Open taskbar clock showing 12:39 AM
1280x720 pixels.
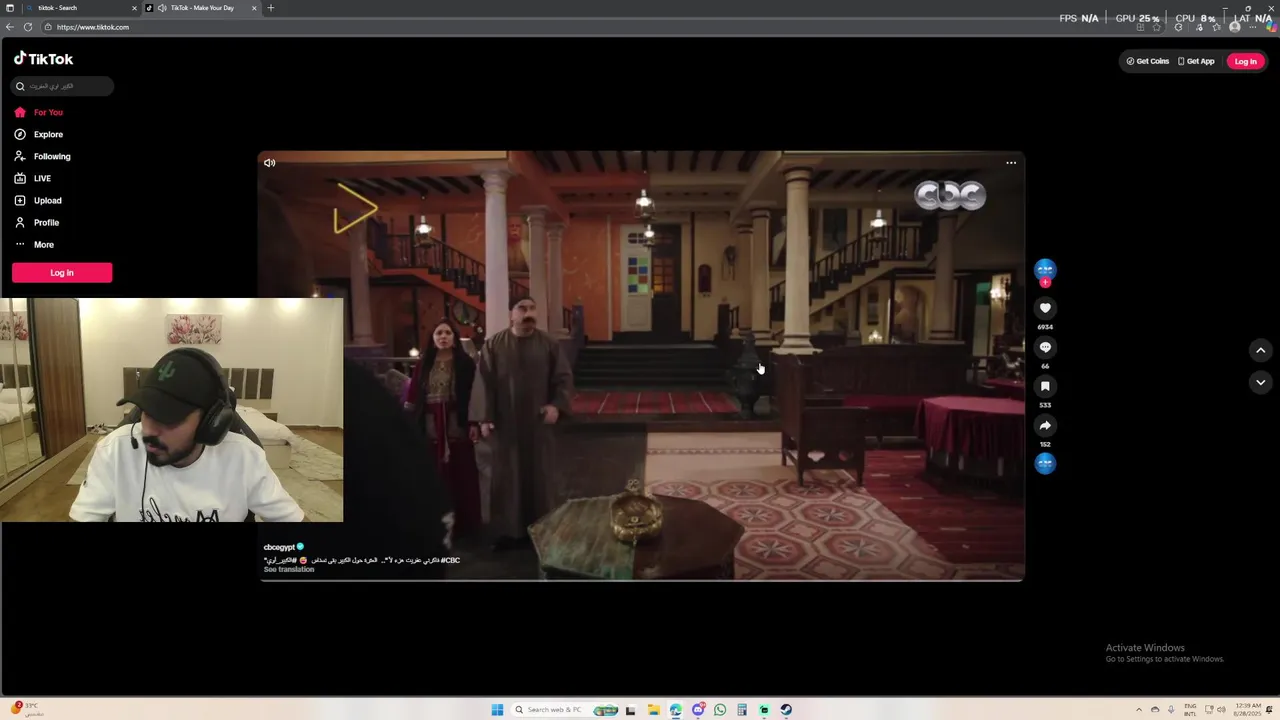(x=1248, y=710)
